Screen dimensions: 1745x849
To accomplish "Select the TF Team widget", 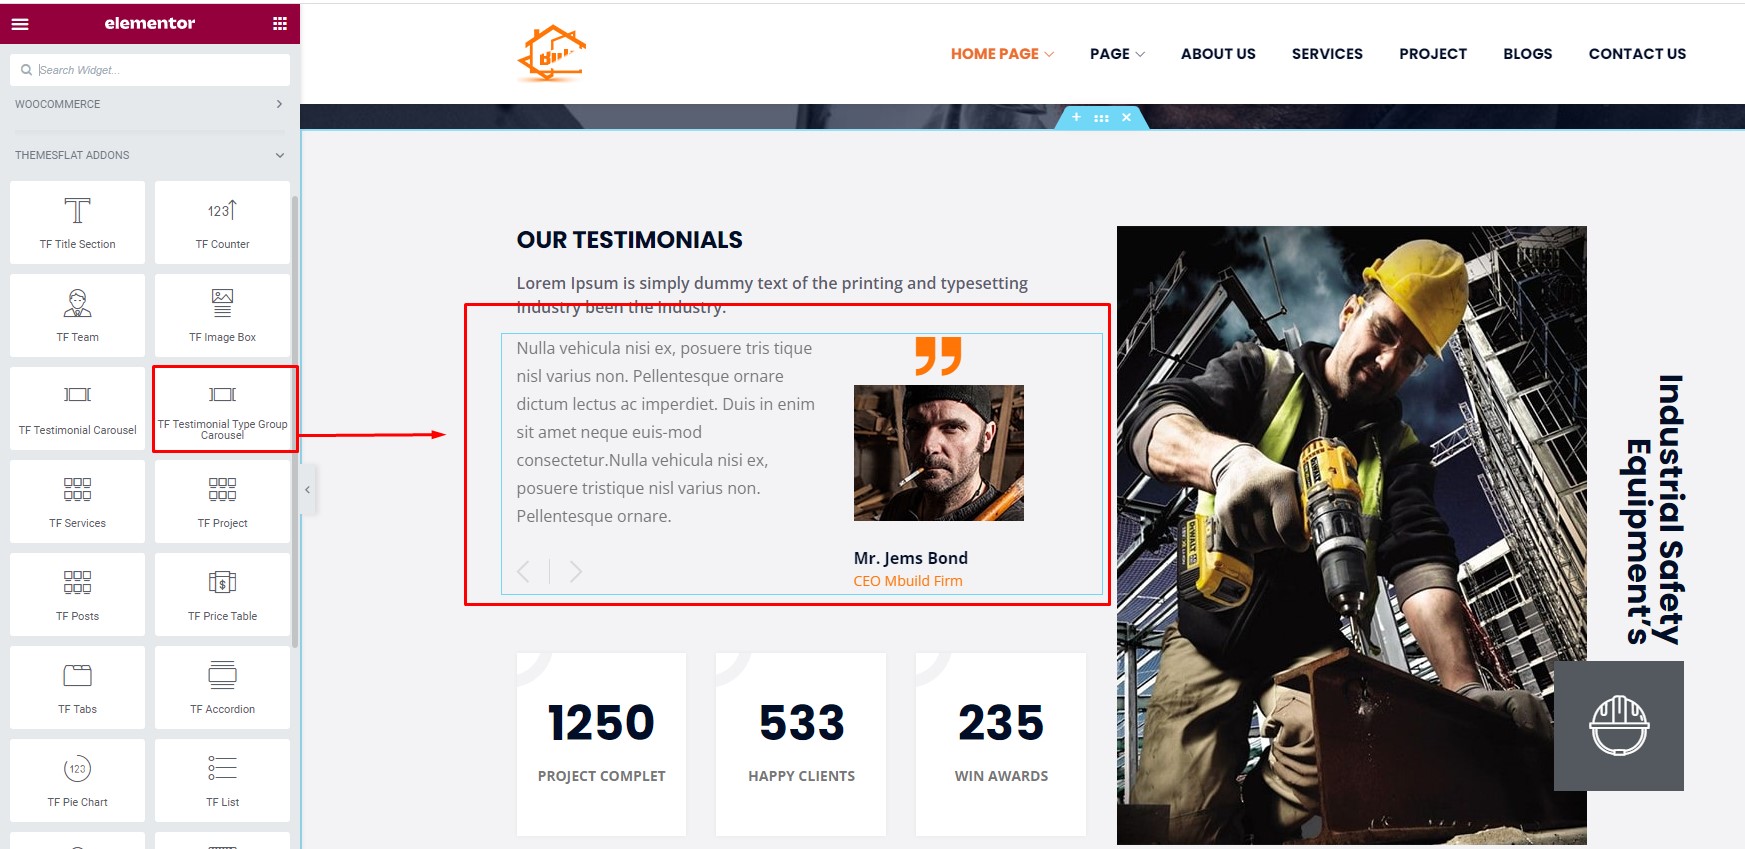I will tap(78, 315).
